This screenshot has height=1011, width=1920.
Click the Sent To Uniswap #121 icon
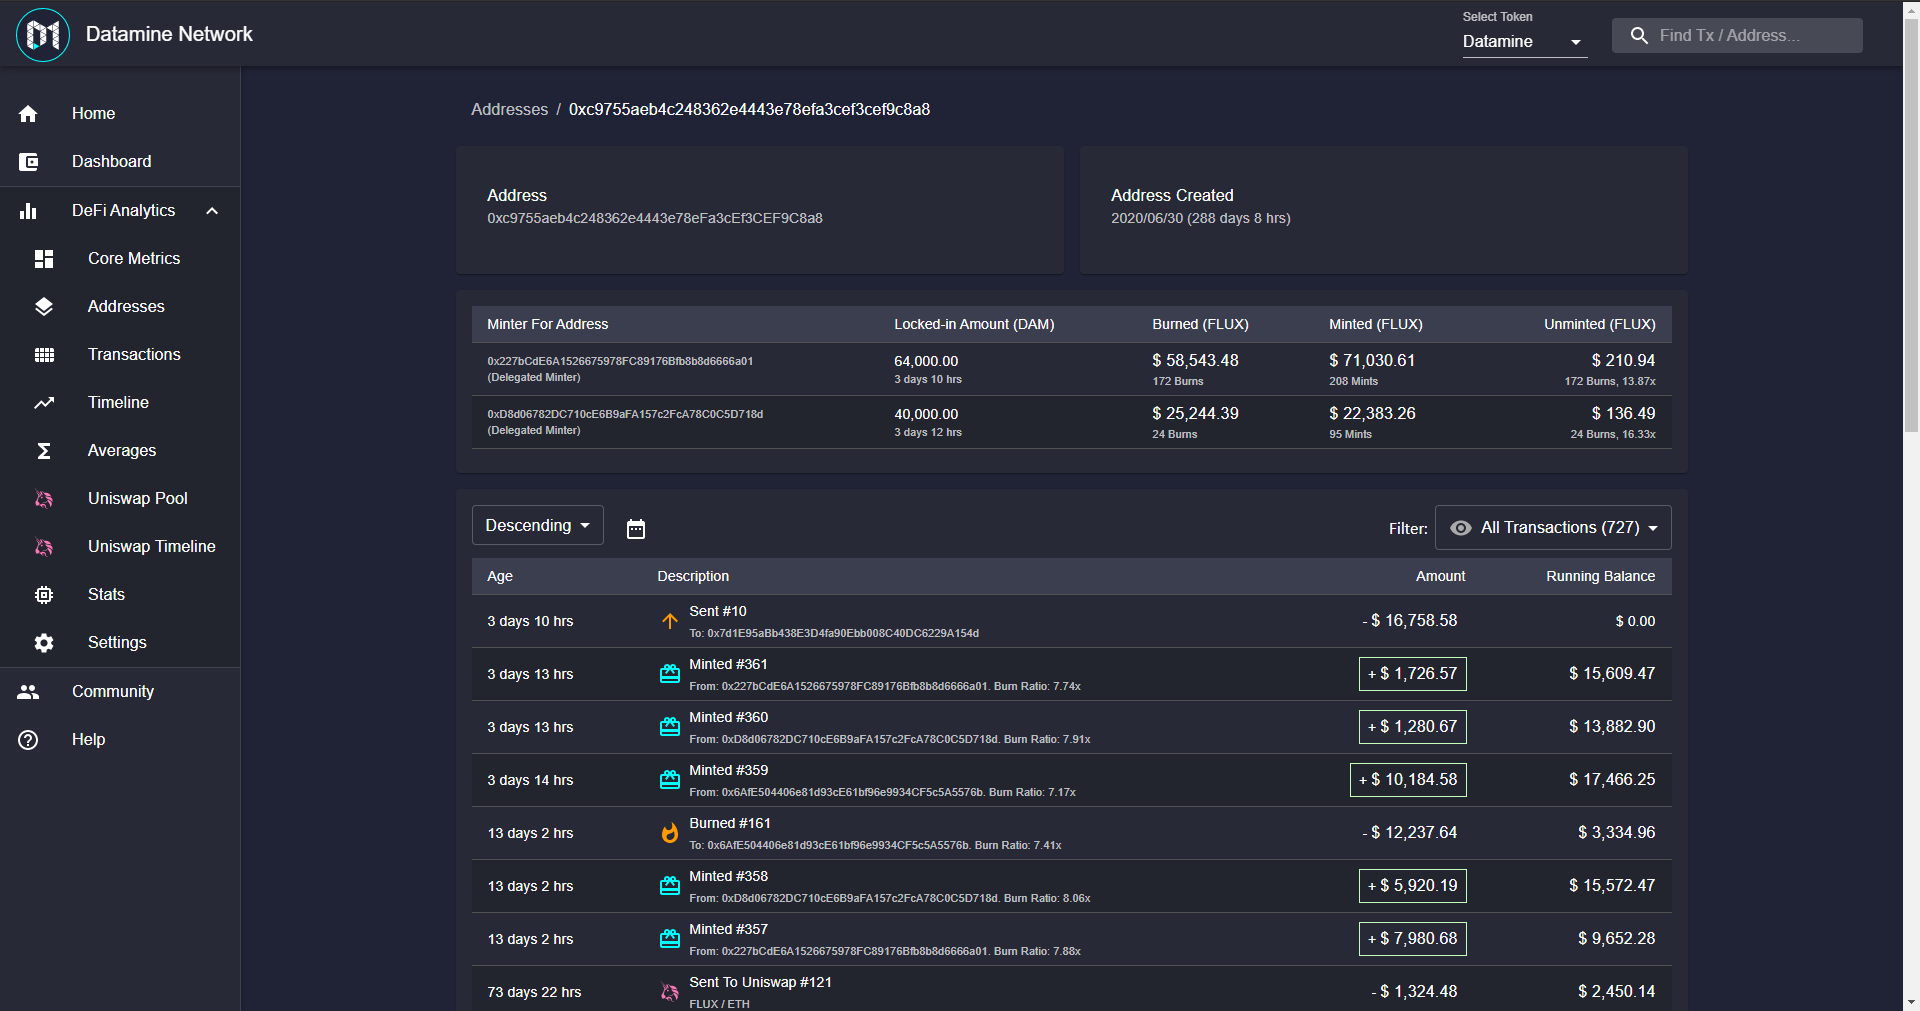[670, 992]
